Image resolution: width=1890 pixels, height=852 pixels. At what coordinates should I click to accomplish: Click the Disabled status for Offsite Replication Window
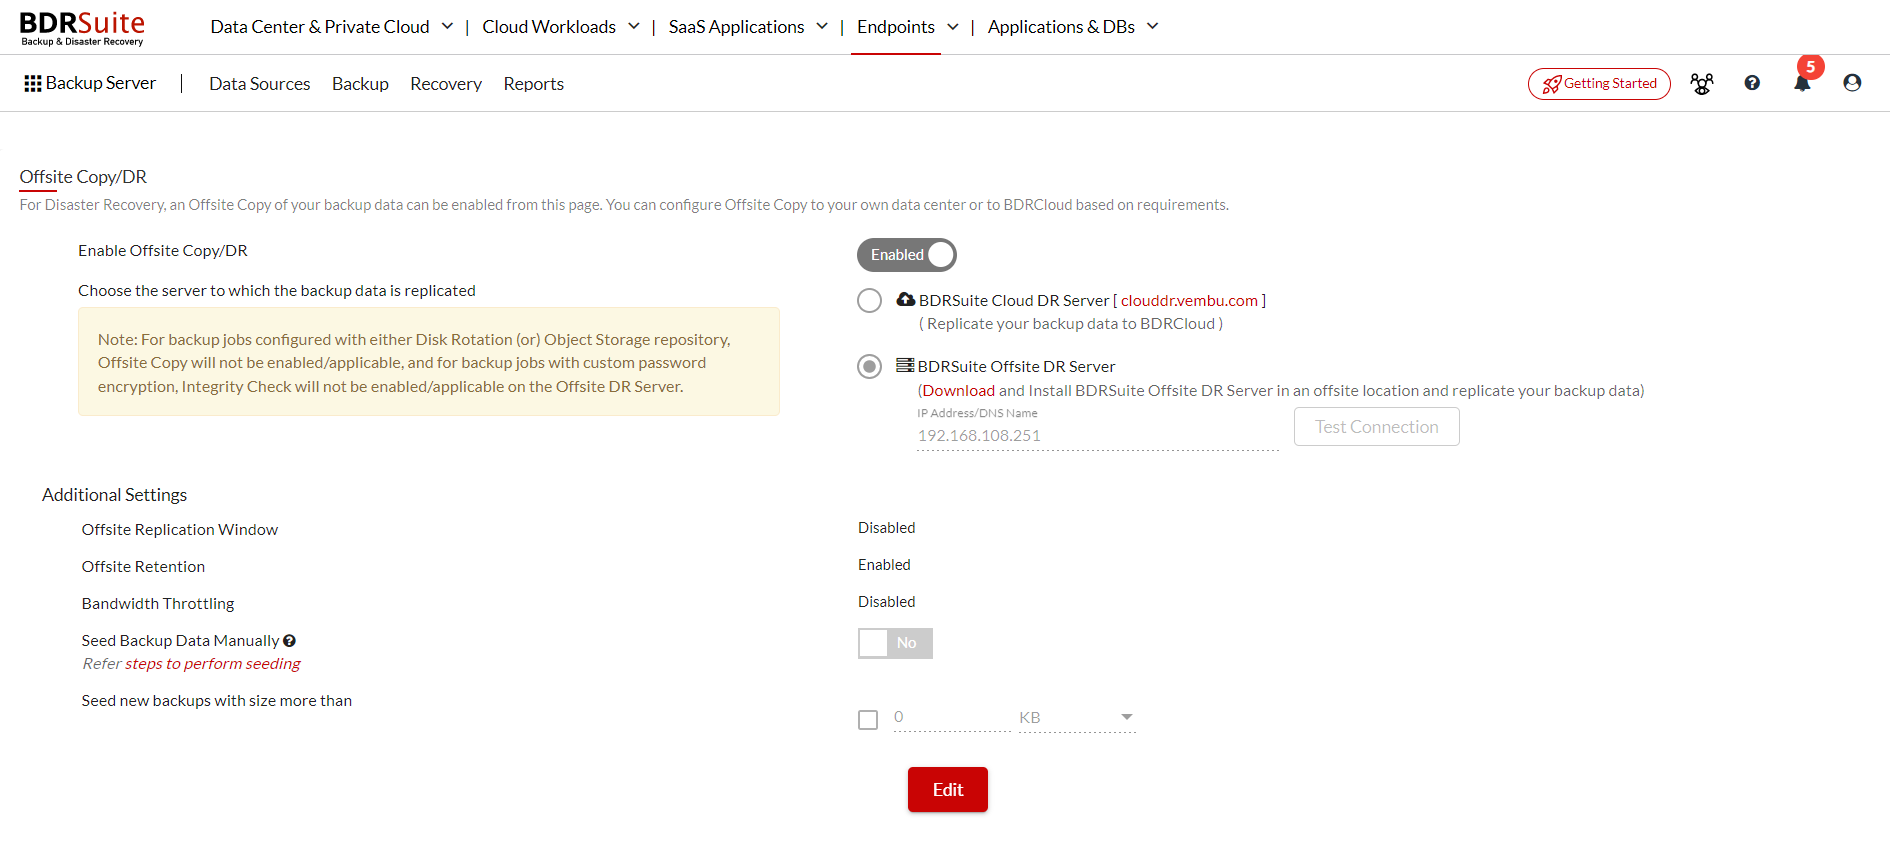coord(886,528)
